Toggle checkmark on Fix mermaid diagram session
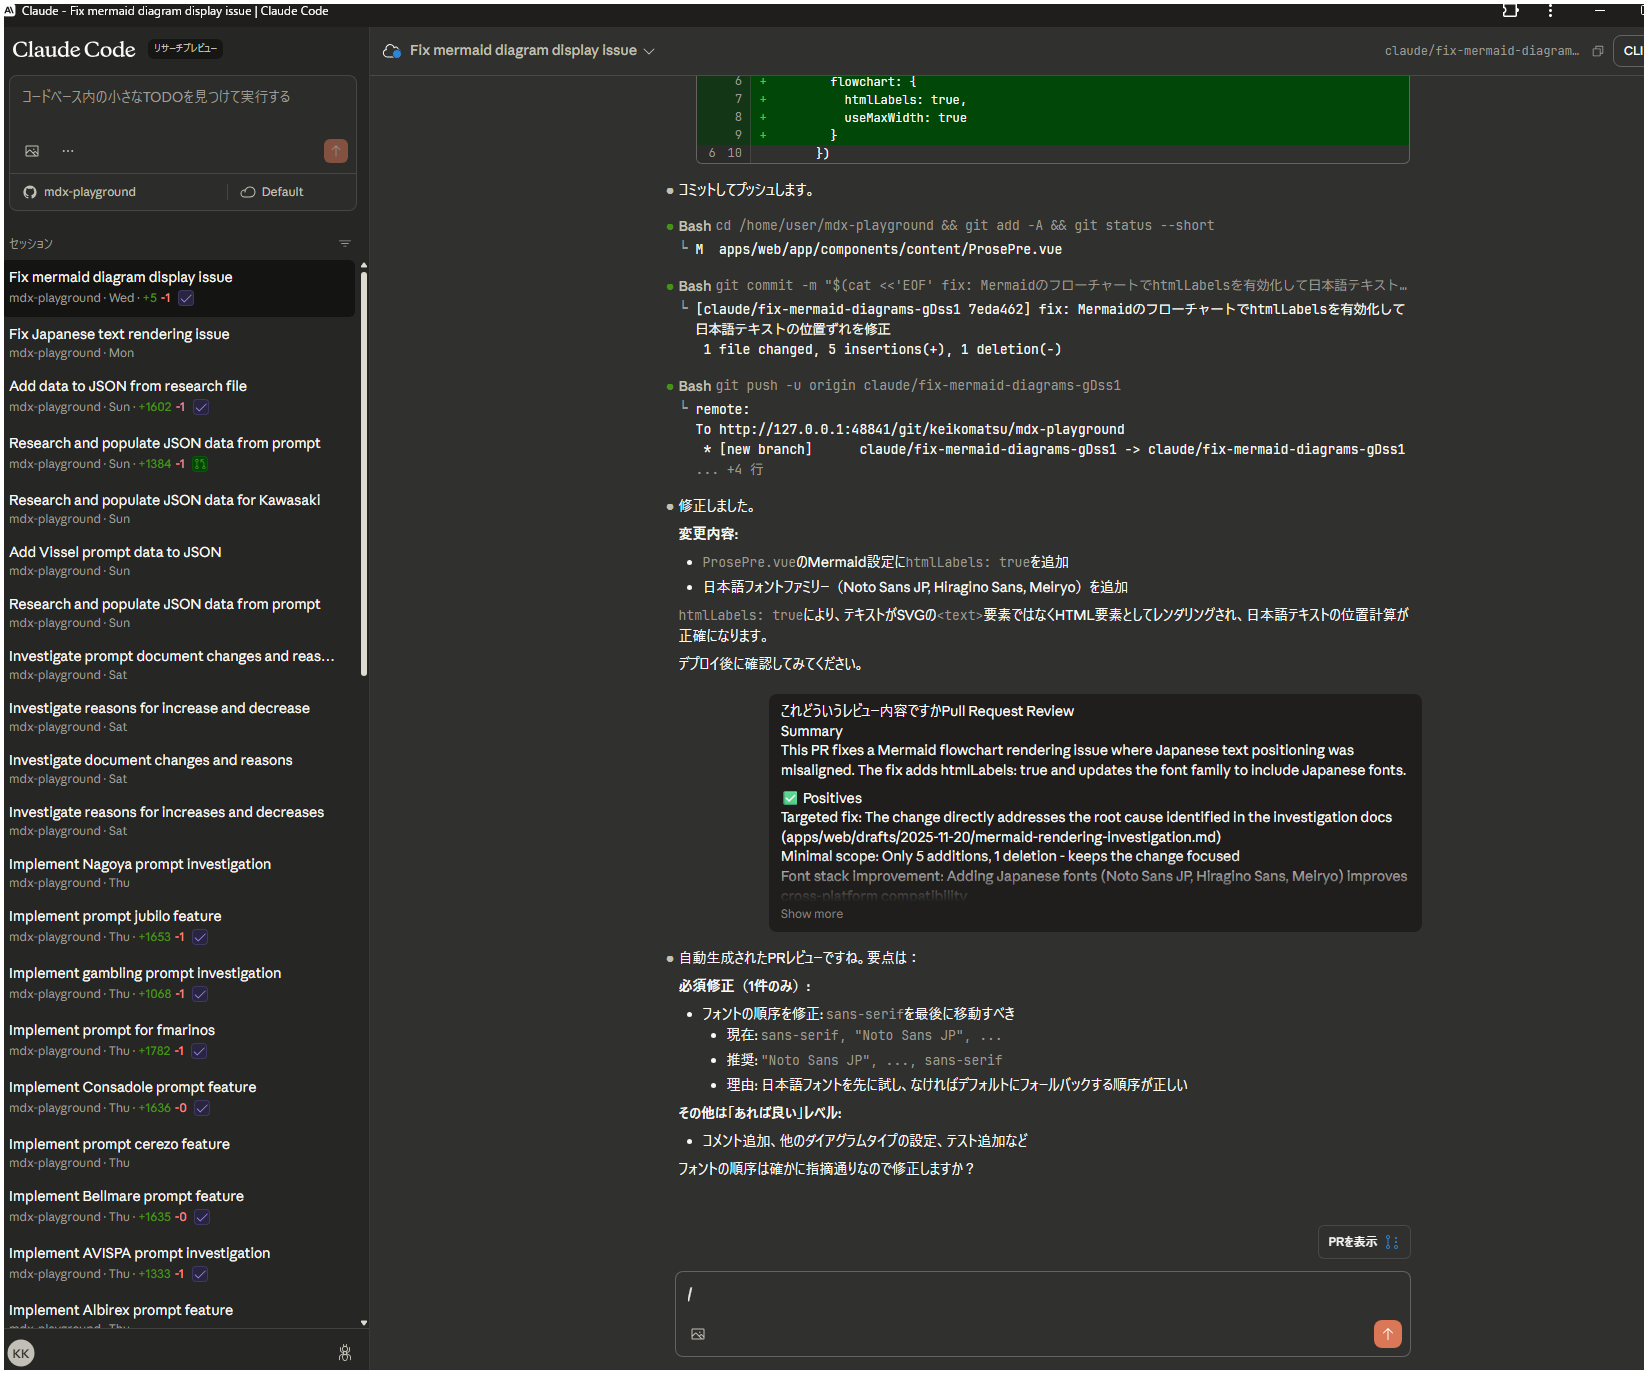The width and height of the screenshot is (1648, 1374). pos(186,298)
